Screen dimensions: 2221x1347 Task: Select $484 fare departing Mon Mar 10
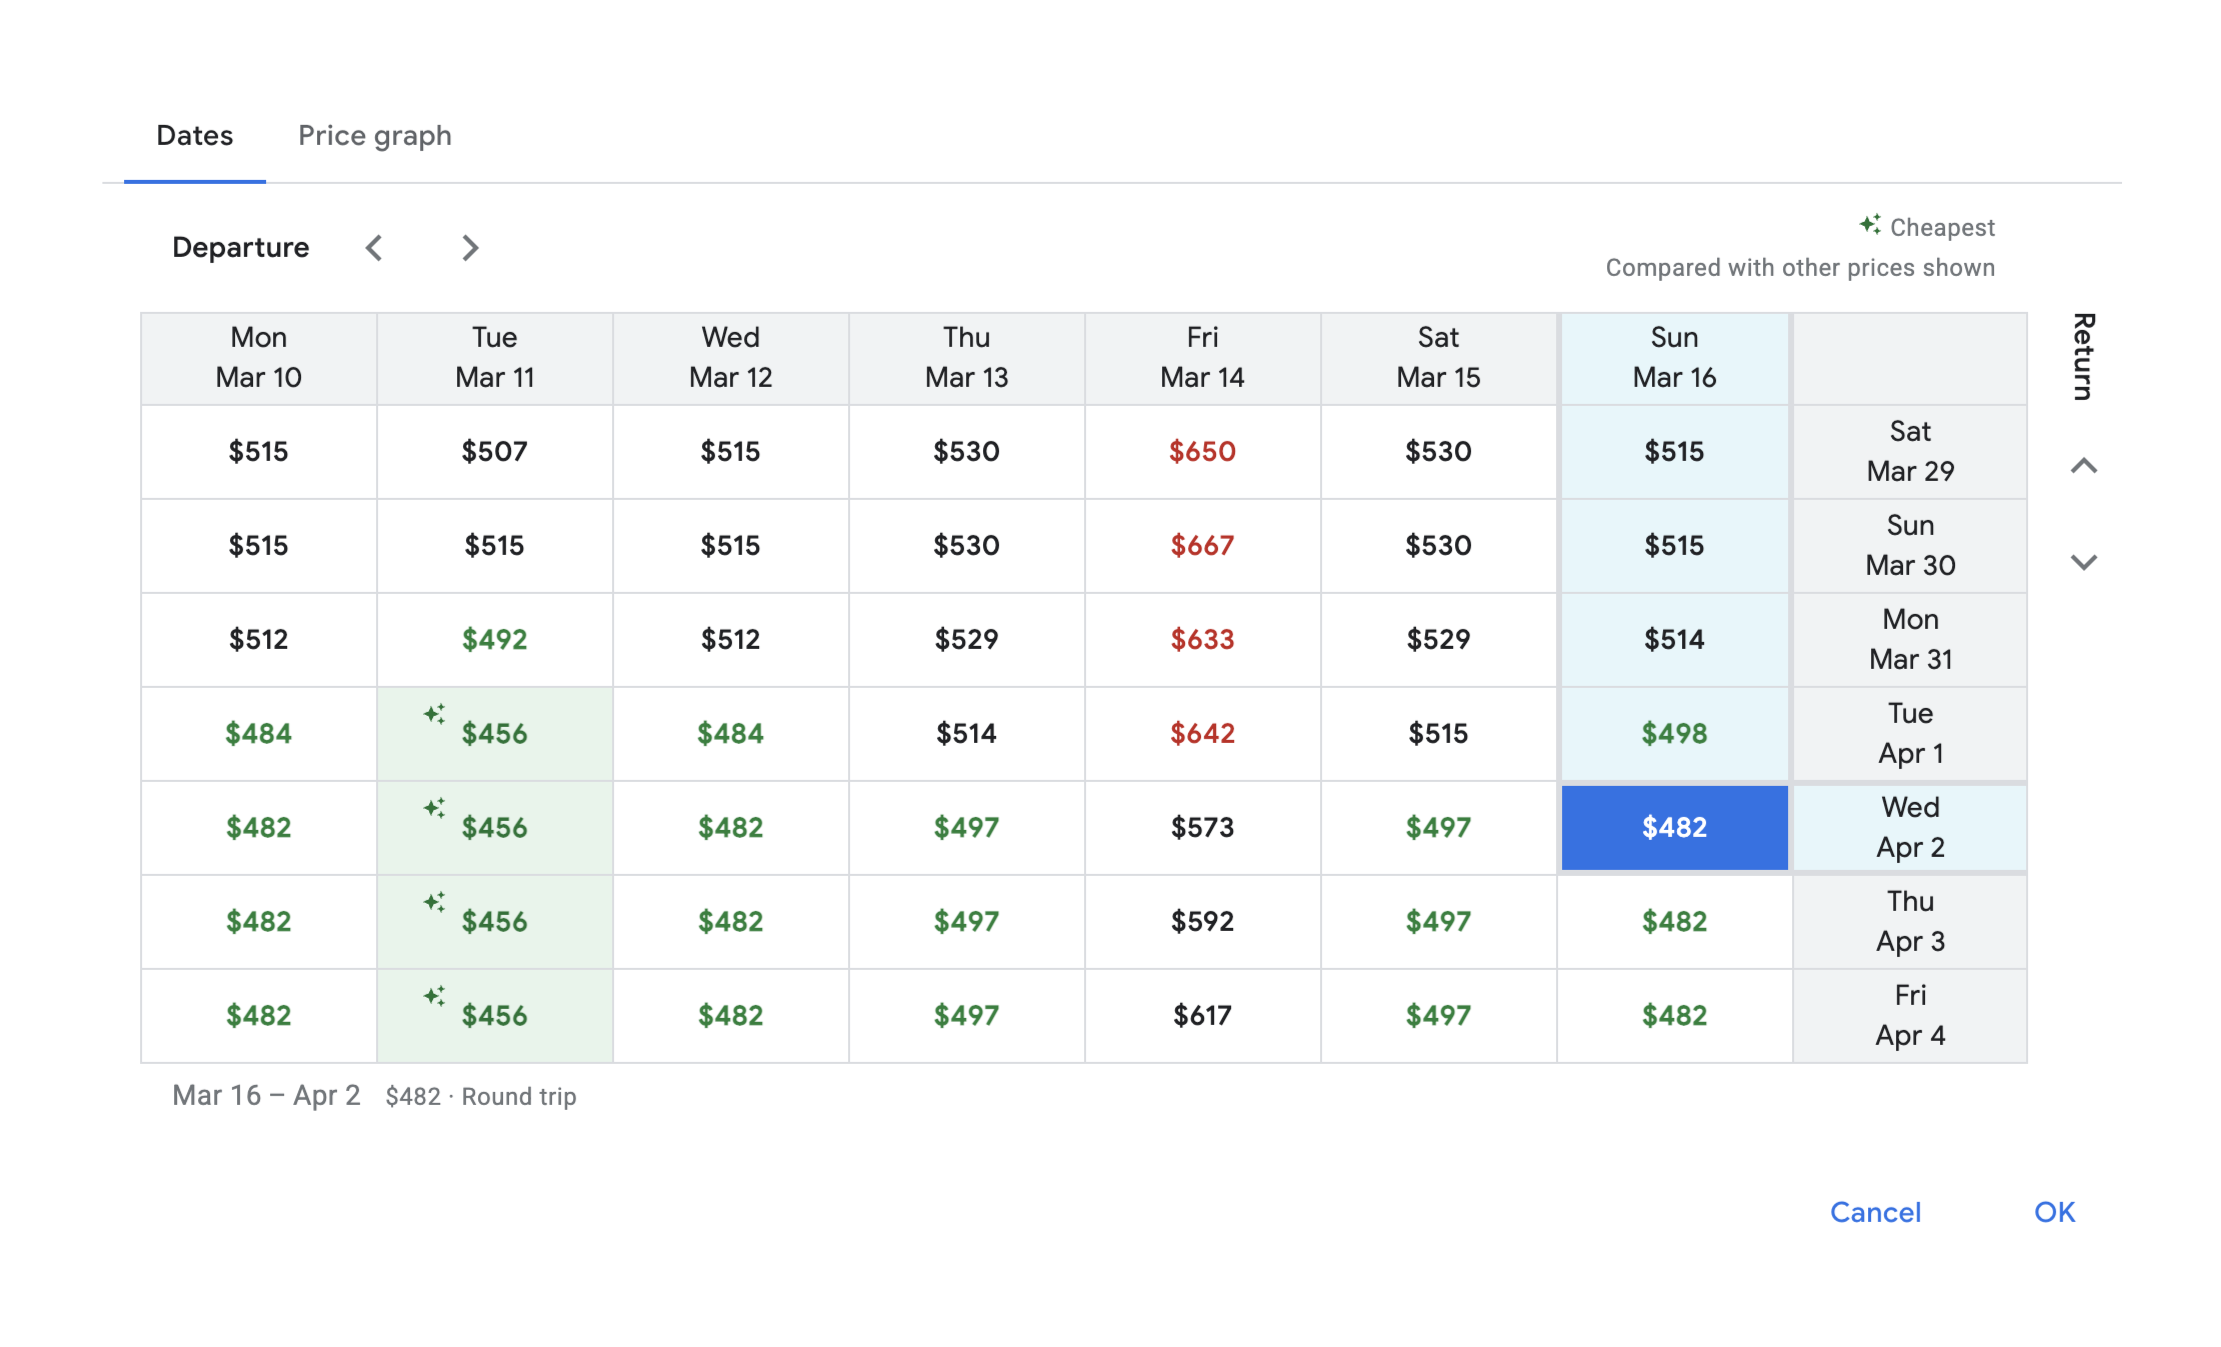[258, 734]
